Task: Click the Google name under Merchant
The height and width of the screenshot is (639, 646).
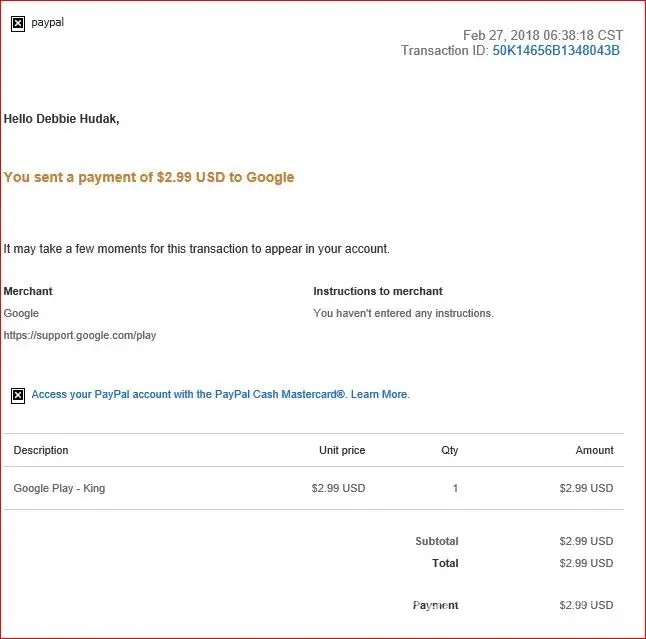Action: [x=21, y=313]
